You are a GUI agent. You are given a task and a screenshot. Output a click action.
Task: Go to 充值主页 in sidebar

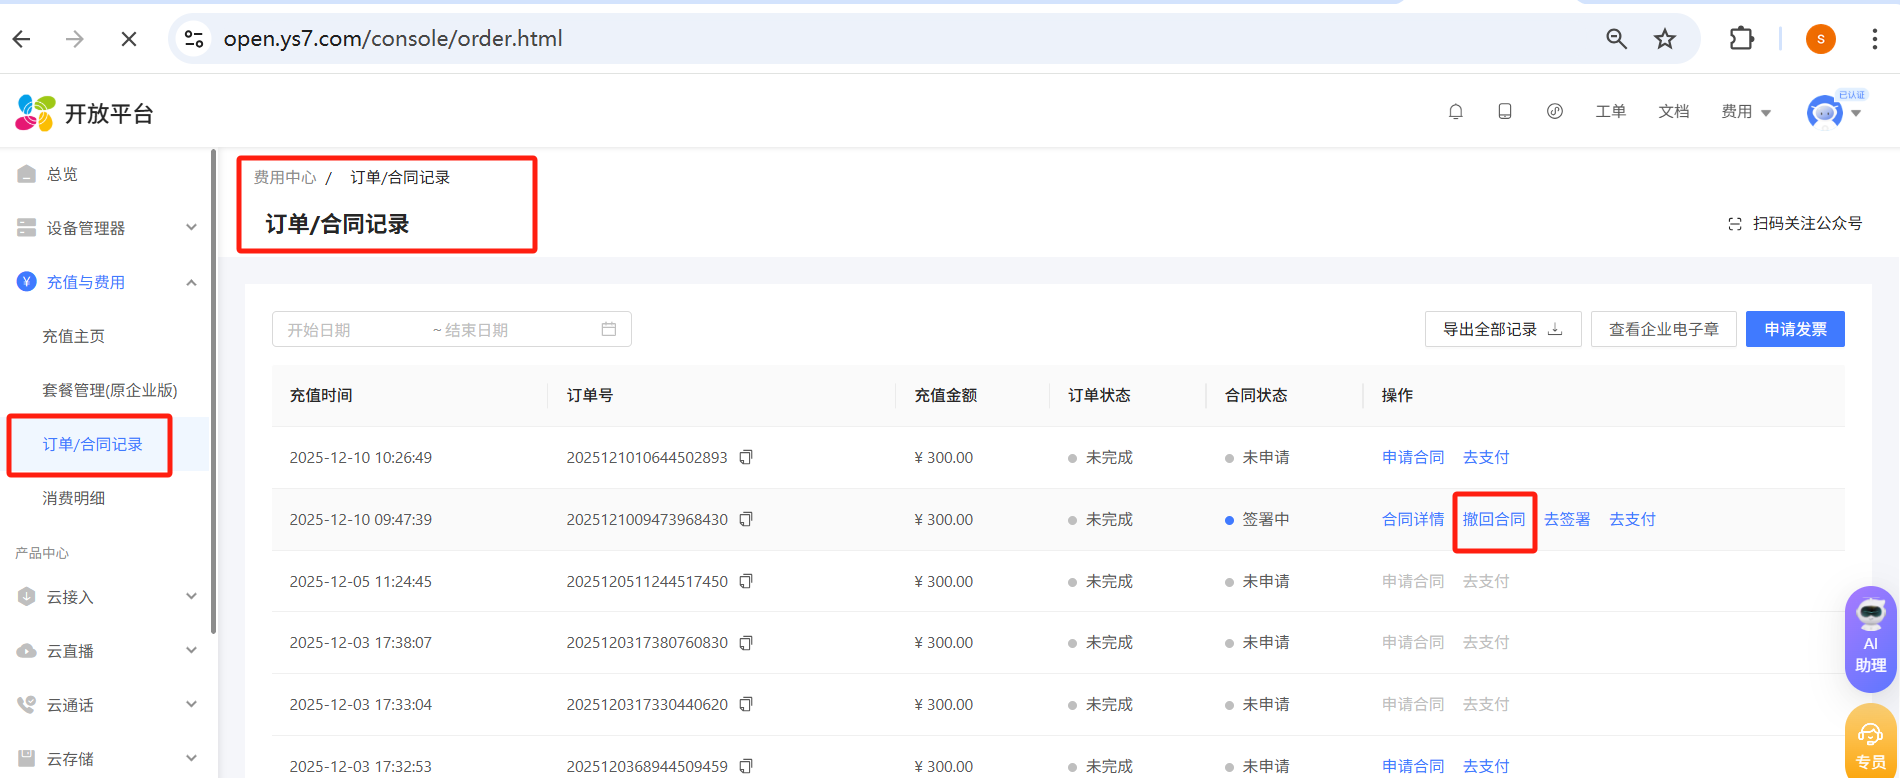74,336
